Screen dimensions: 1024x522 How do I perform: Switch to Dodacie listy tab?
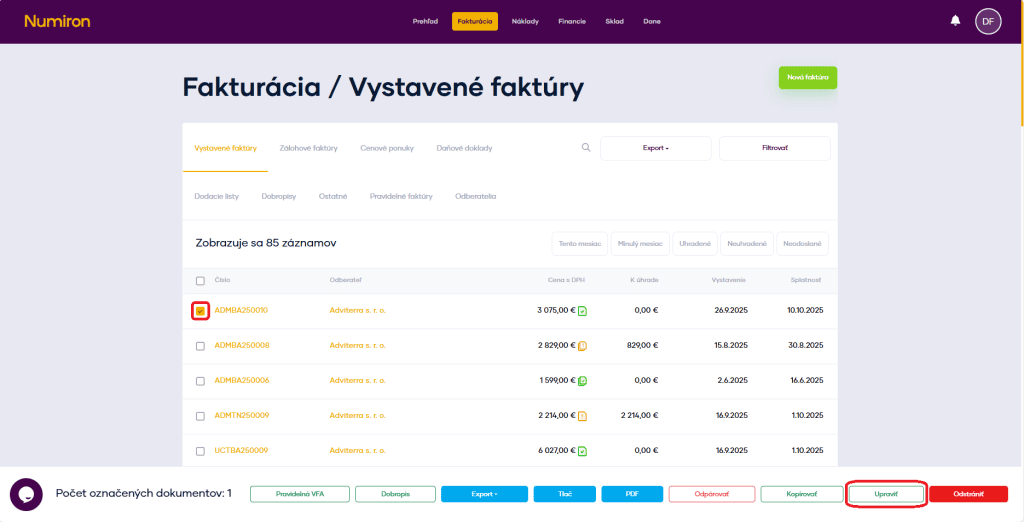point(217,196)
